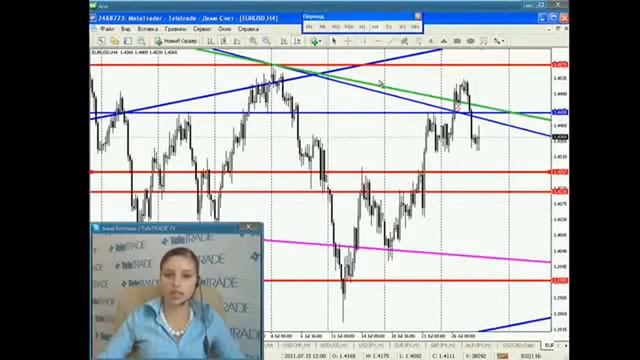Select the vertical line drawing tool
640x360 pixels.
364,41
